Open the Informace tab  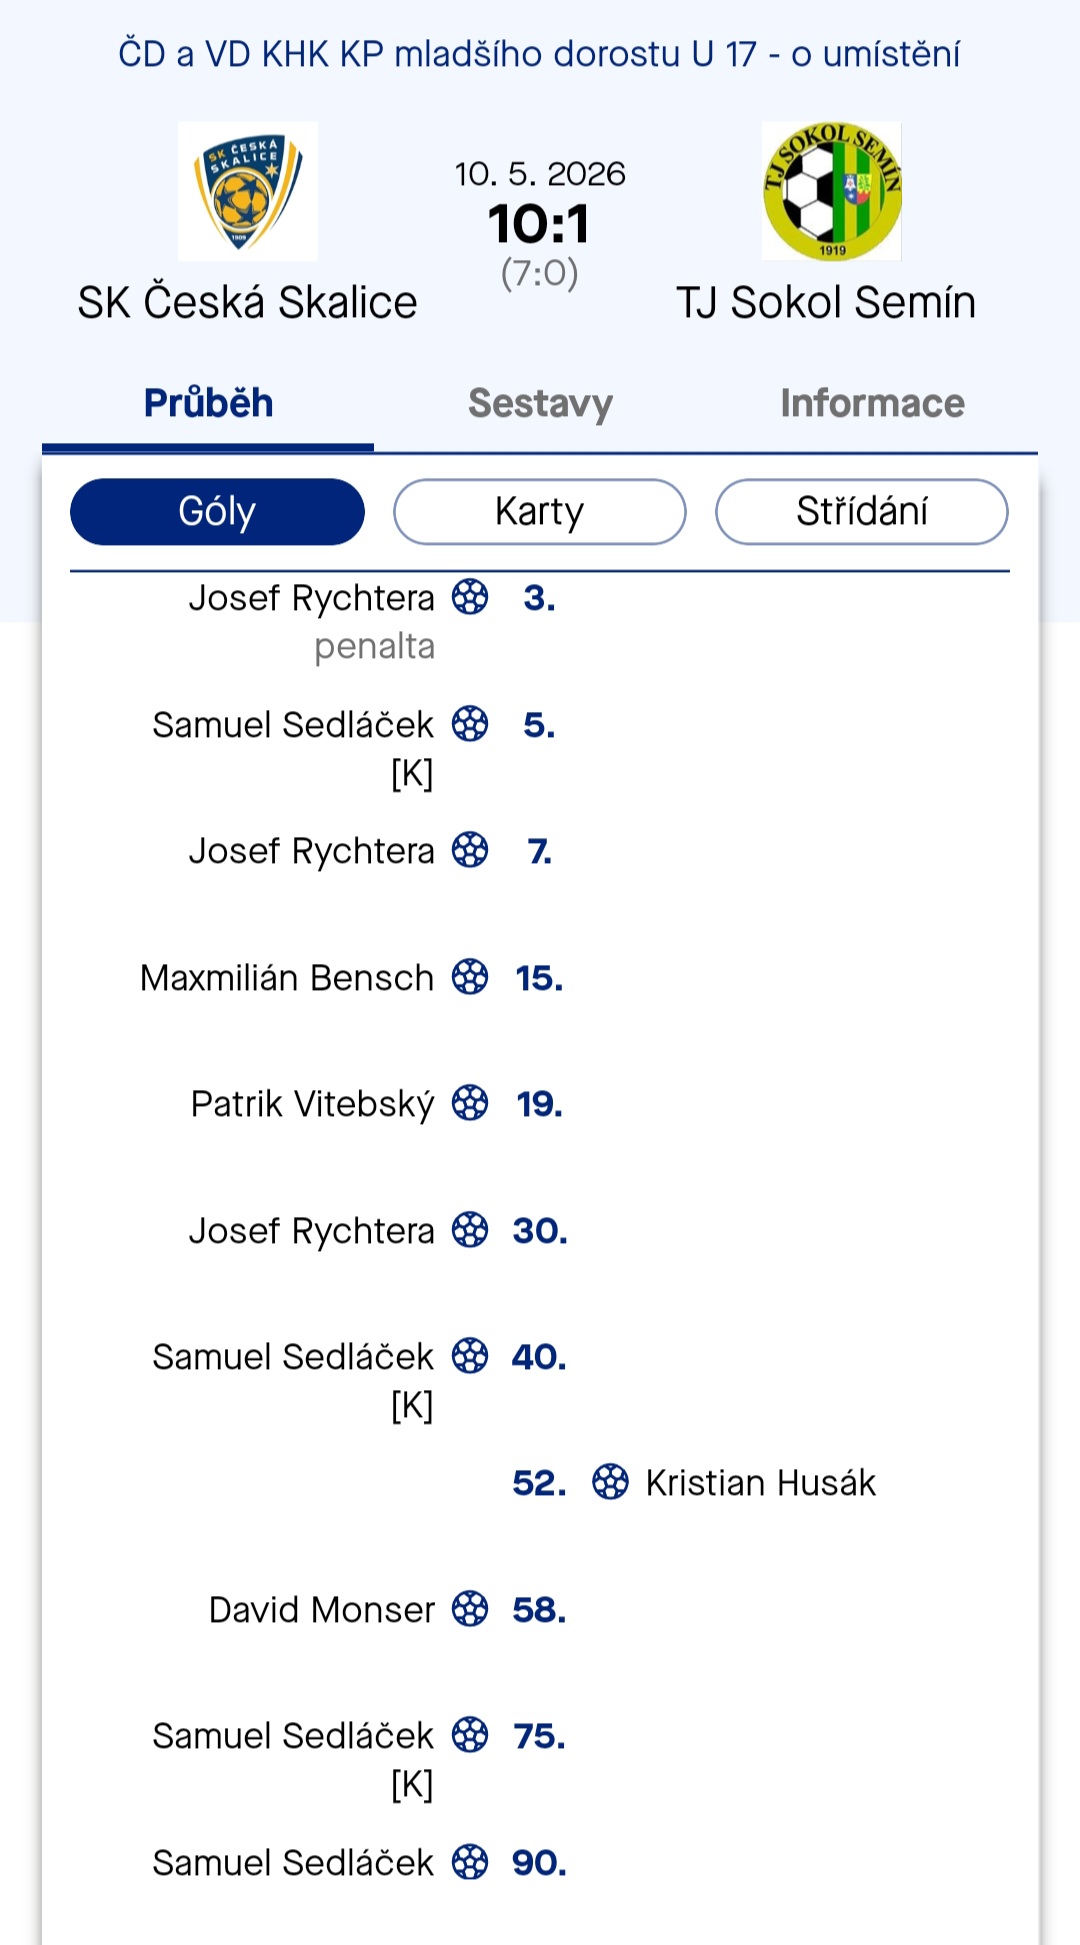pyautogui.click(x=872, y=403)
